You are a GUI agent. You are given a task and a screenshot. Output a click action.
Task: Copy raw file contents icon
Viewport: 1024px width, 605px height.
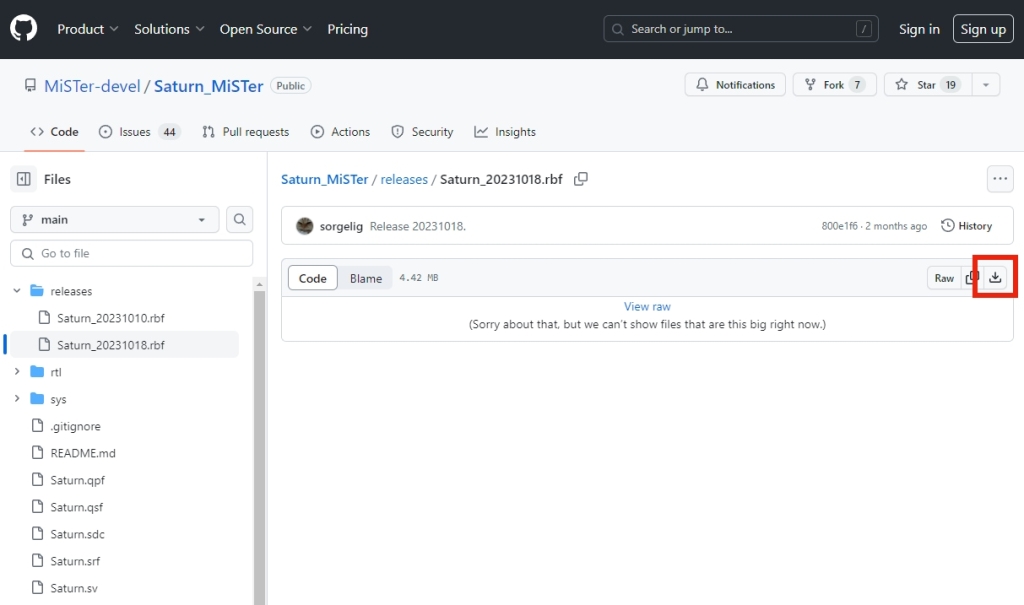pos(972,278)
